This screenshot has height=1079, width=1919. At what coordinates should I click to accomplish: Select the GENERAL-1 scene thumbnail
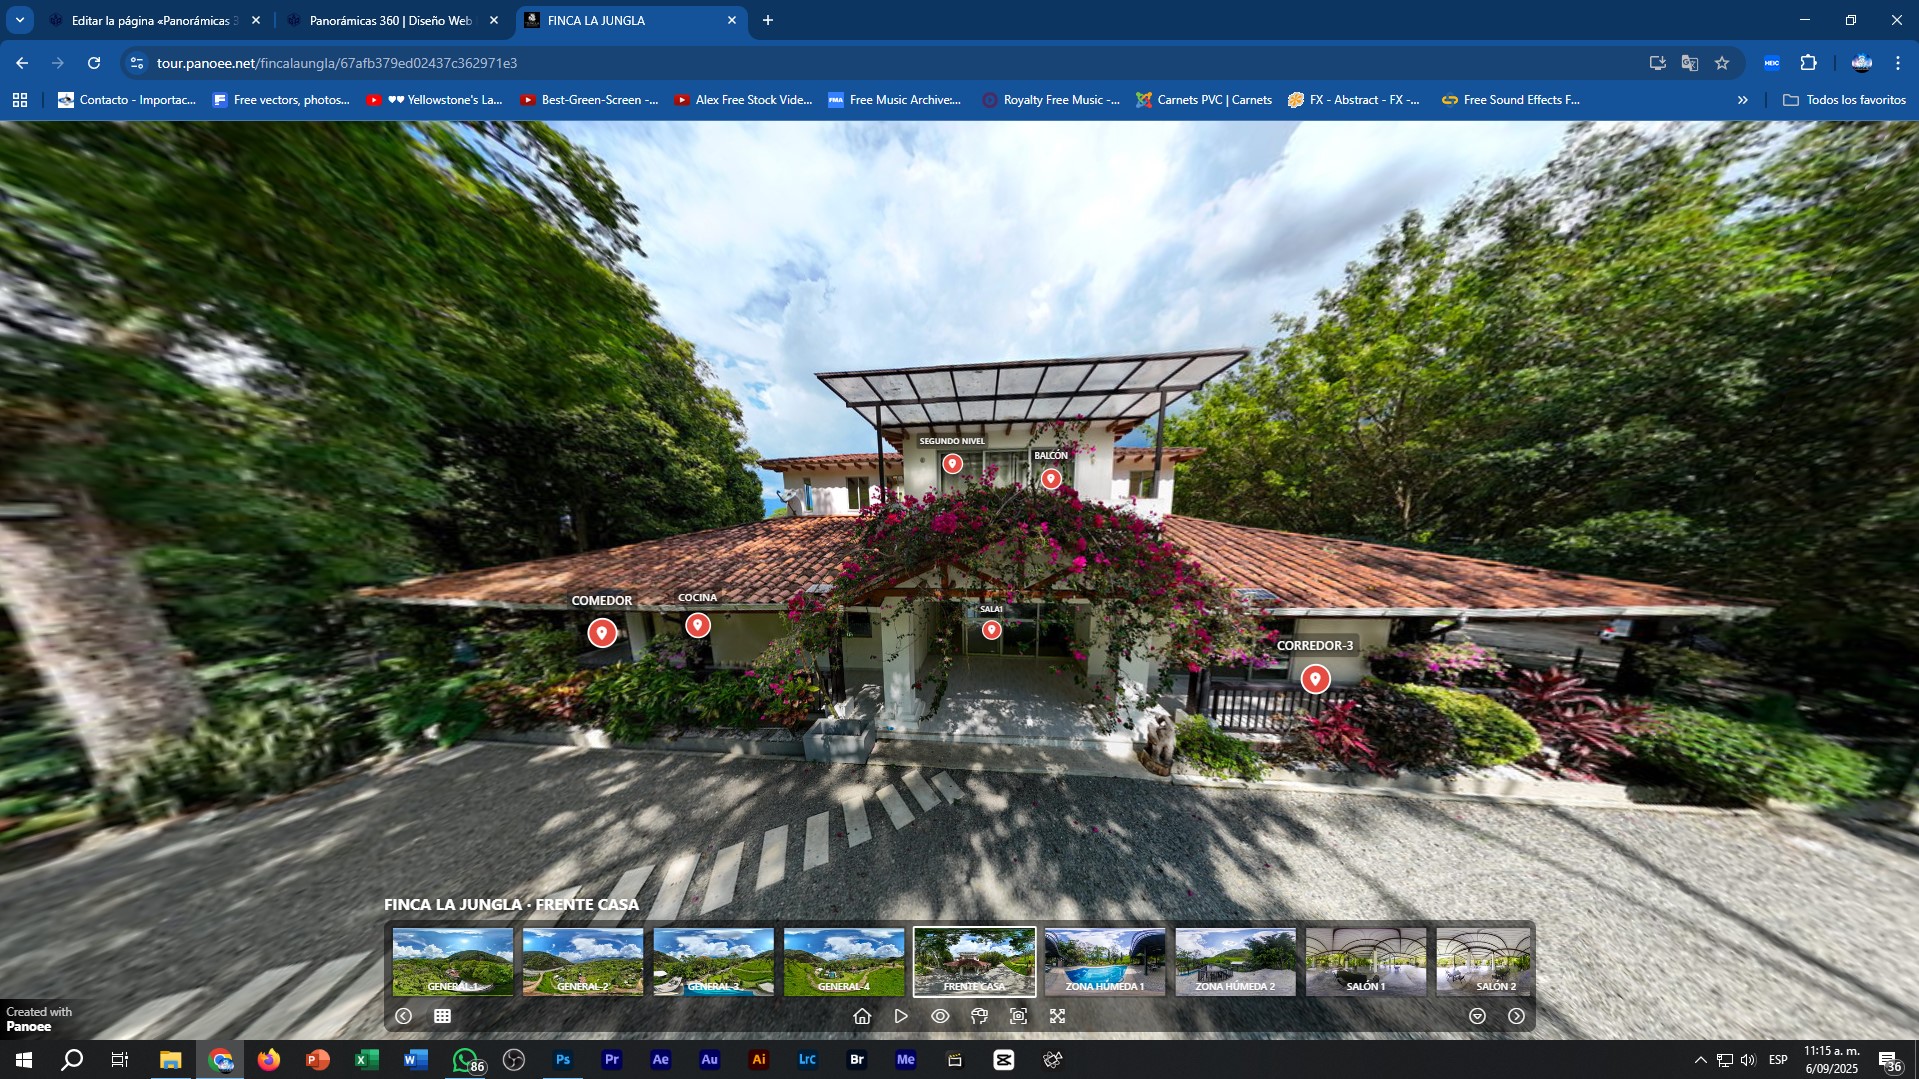click(452, 961)
